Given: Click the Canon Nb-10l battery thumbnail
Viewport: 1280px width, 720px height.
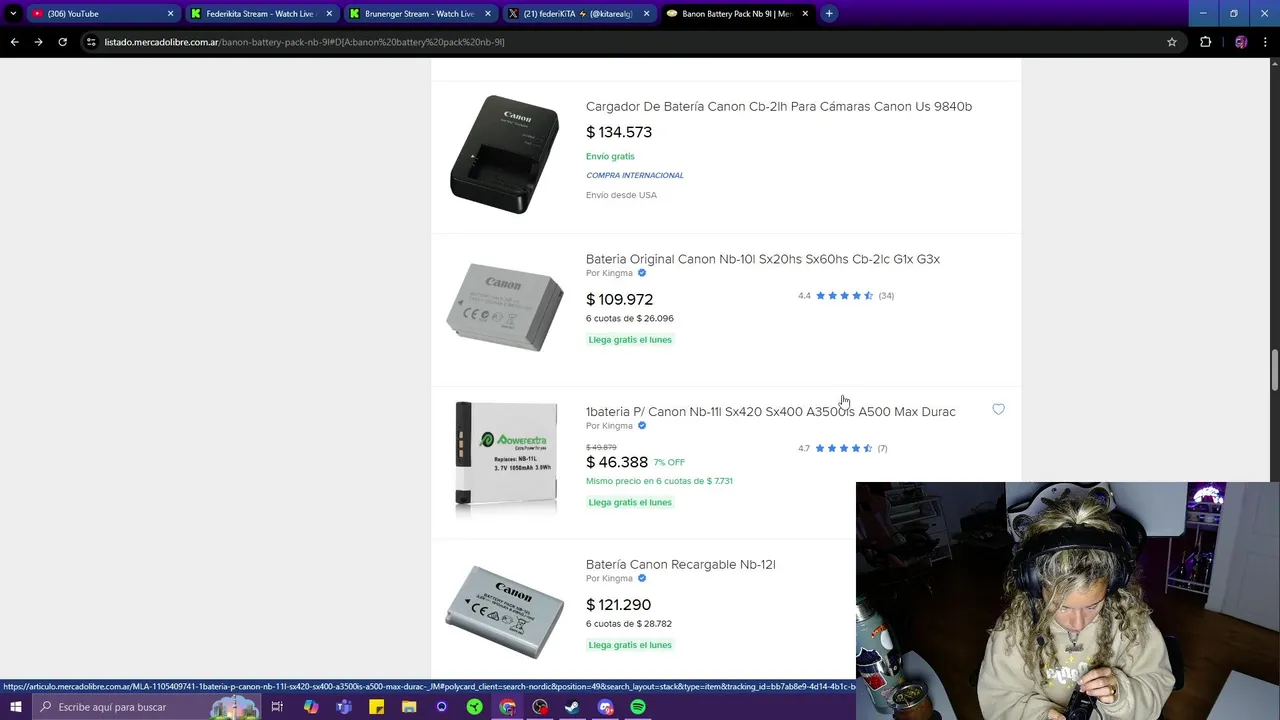Looking at the screenshot, I should (x=505, y=307).
